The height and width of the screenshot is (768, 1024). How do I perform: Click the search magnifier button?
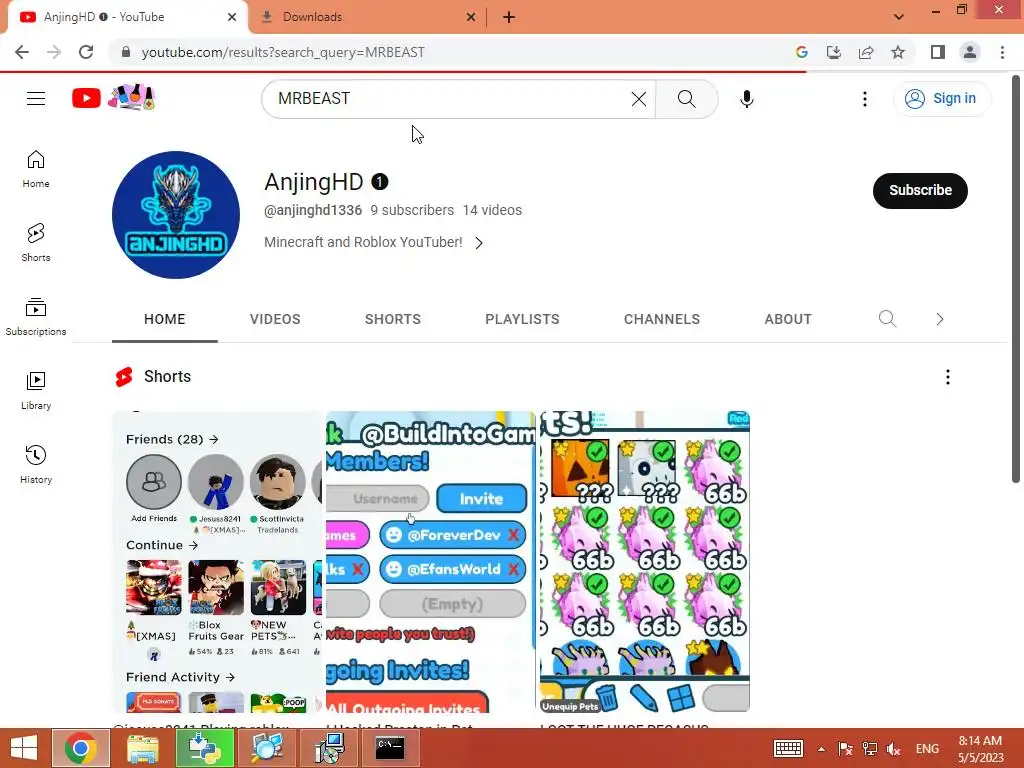click(x=686, y=99)
